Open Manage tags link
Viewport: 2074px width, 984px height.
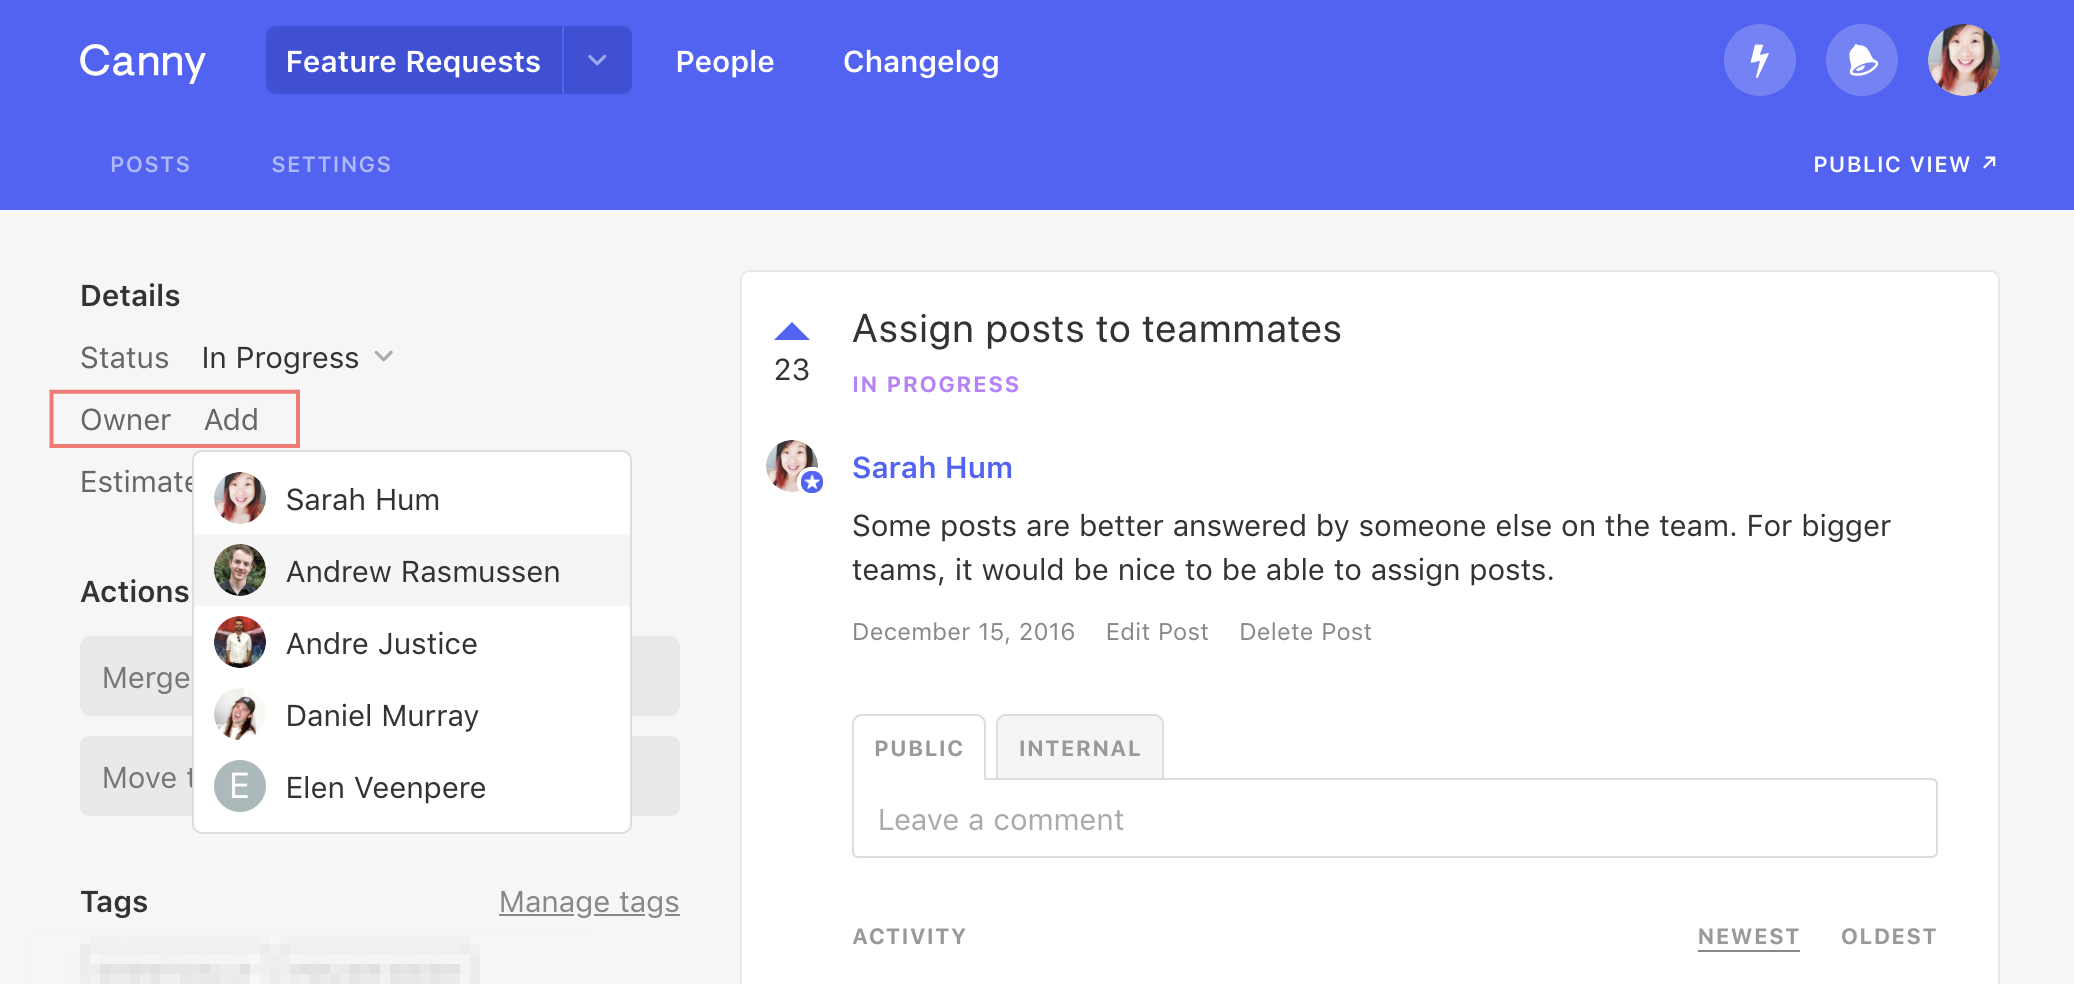point(589,902)
